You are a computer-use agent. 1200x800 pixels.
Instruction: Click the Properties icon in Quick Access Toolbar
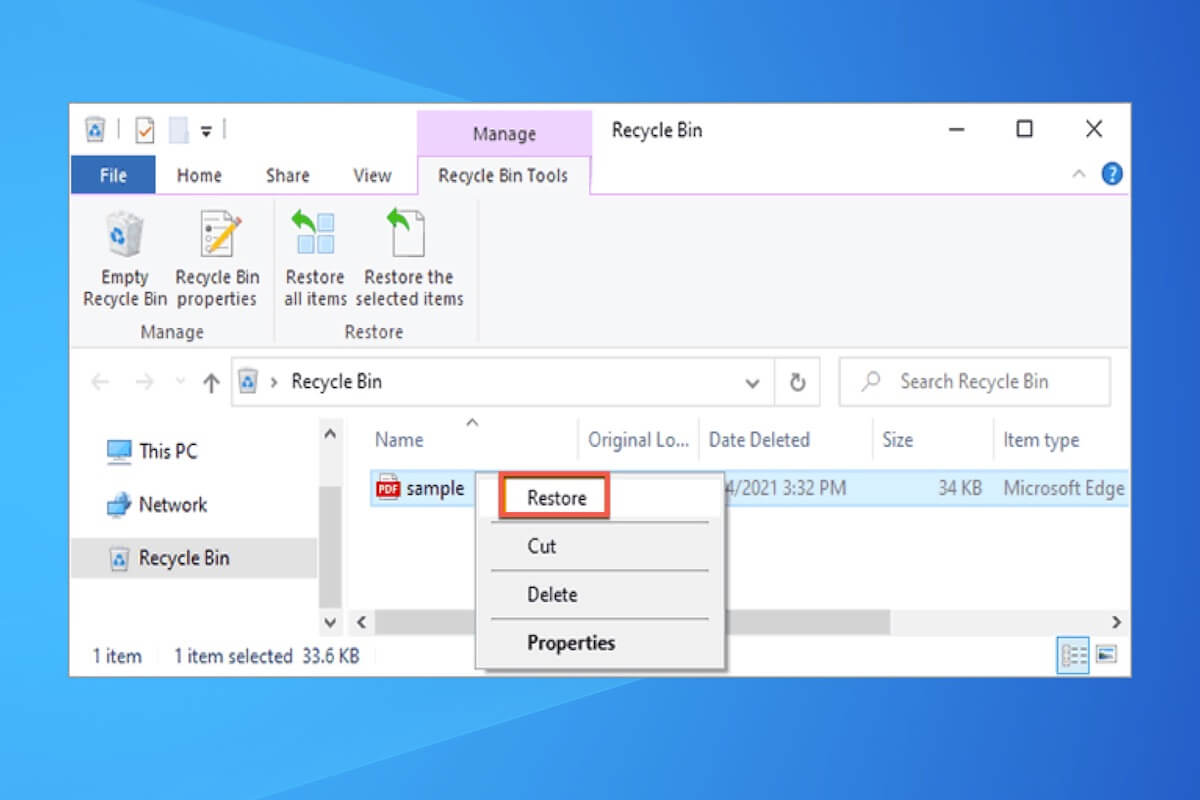coord(145,130)
